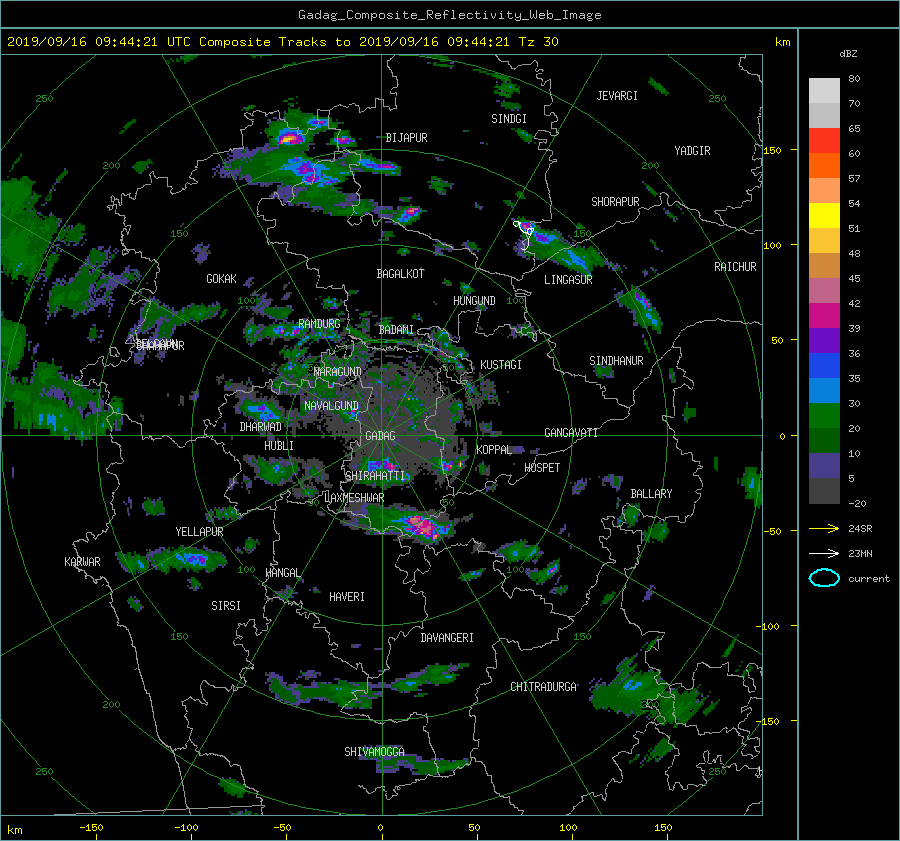Click the CHITRADURGA city label
The width and height of the screenshot is (900, 841).
544,687
